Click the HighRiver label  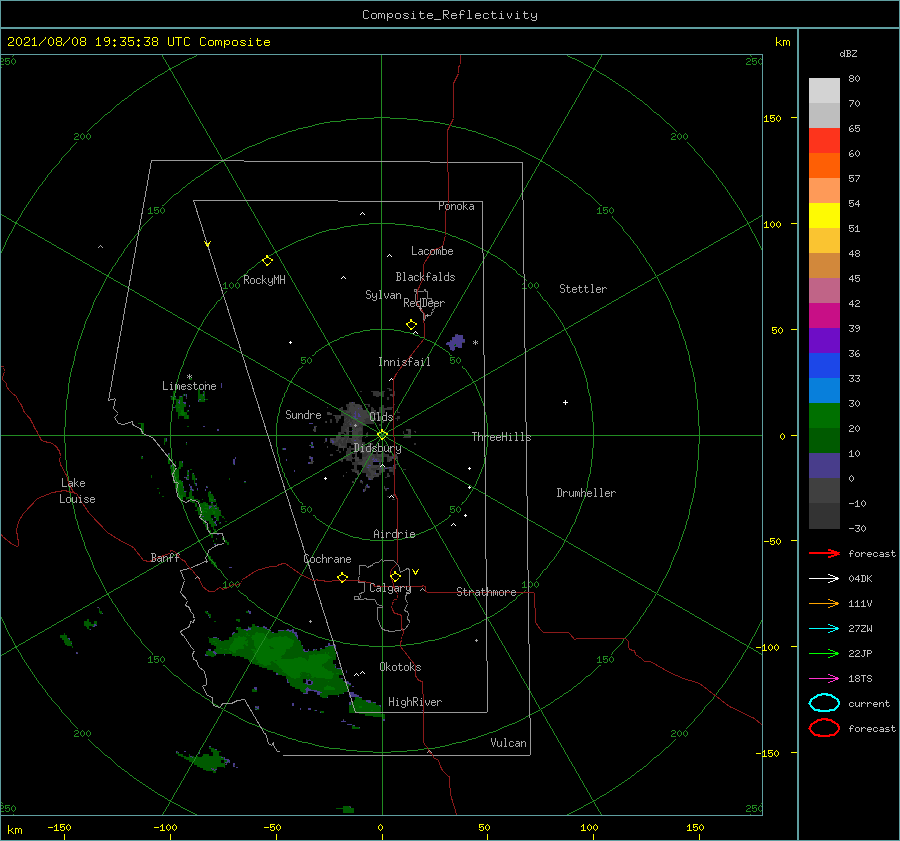415,702
